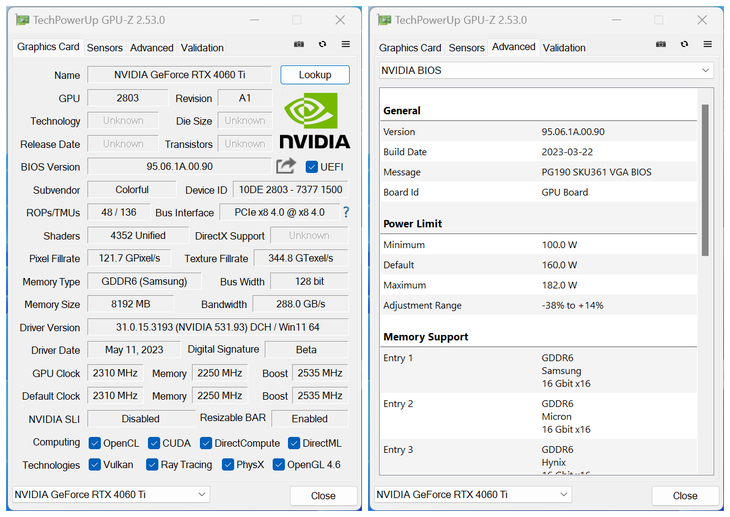Toggle the UEFI checkbox

(312, 167)
